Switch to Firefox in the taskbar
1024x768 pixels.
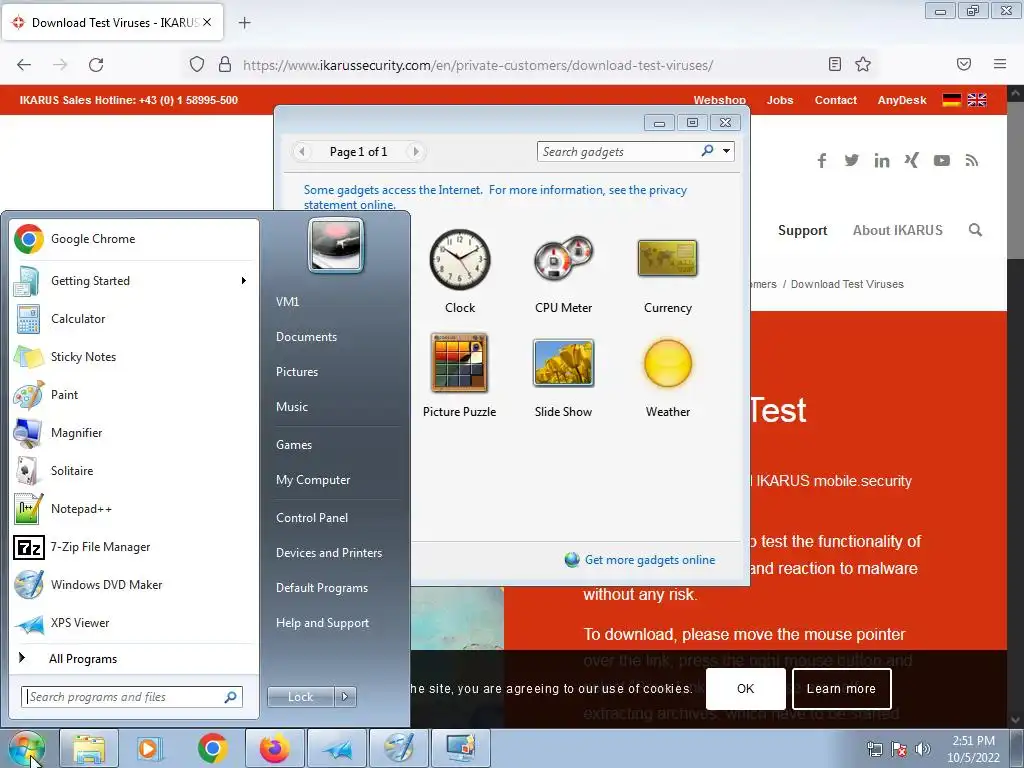[275, 748]
